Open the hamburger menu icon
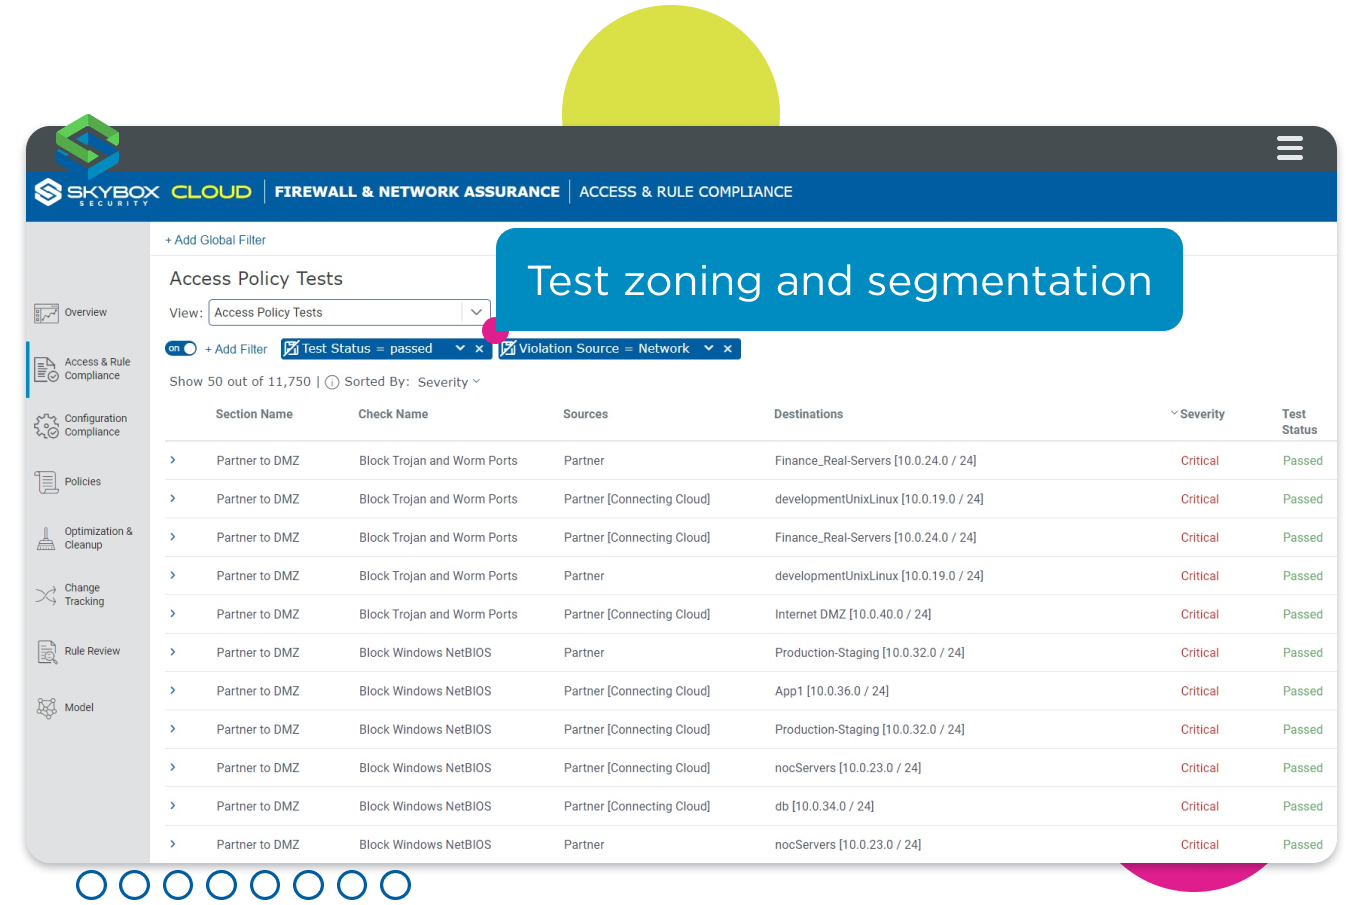The height and width of the screenshot is (905, 1363). tap(1289, 148)
